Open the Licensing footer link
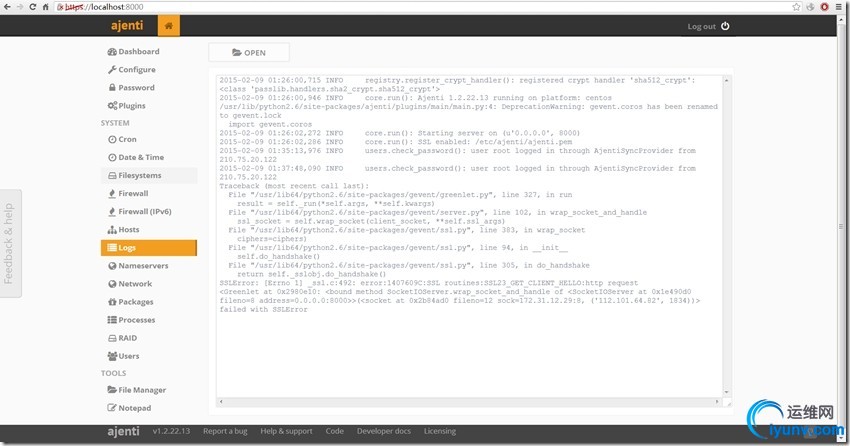 [x=440, y=431]
